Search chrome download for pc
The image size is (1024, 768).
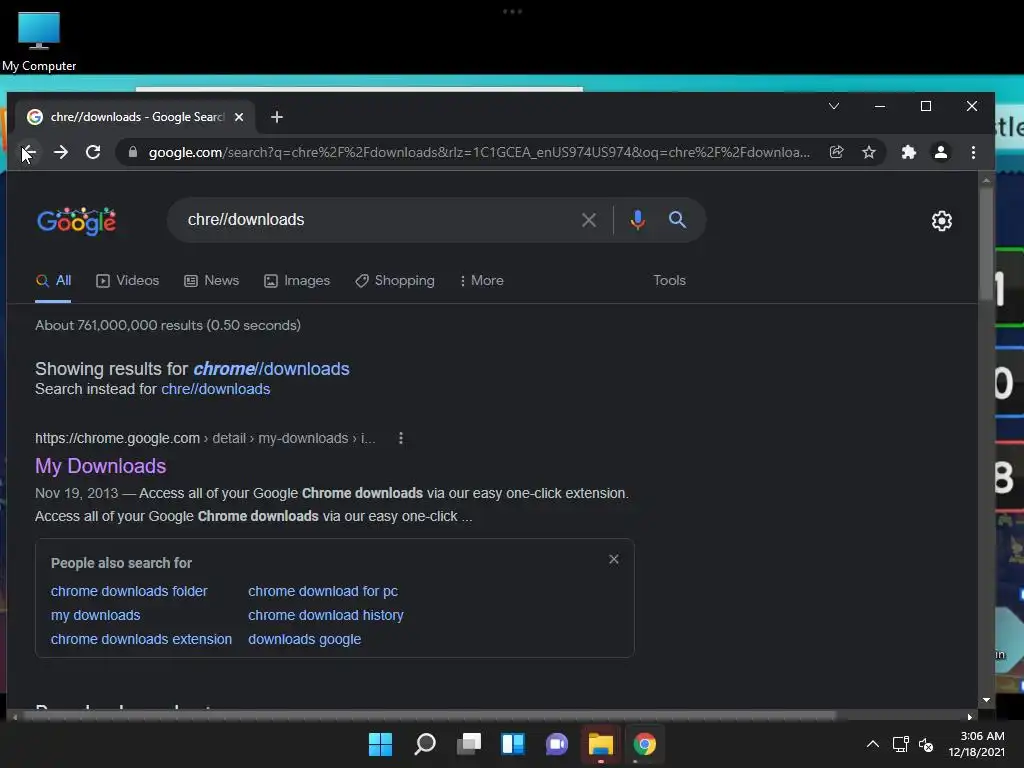323,591
